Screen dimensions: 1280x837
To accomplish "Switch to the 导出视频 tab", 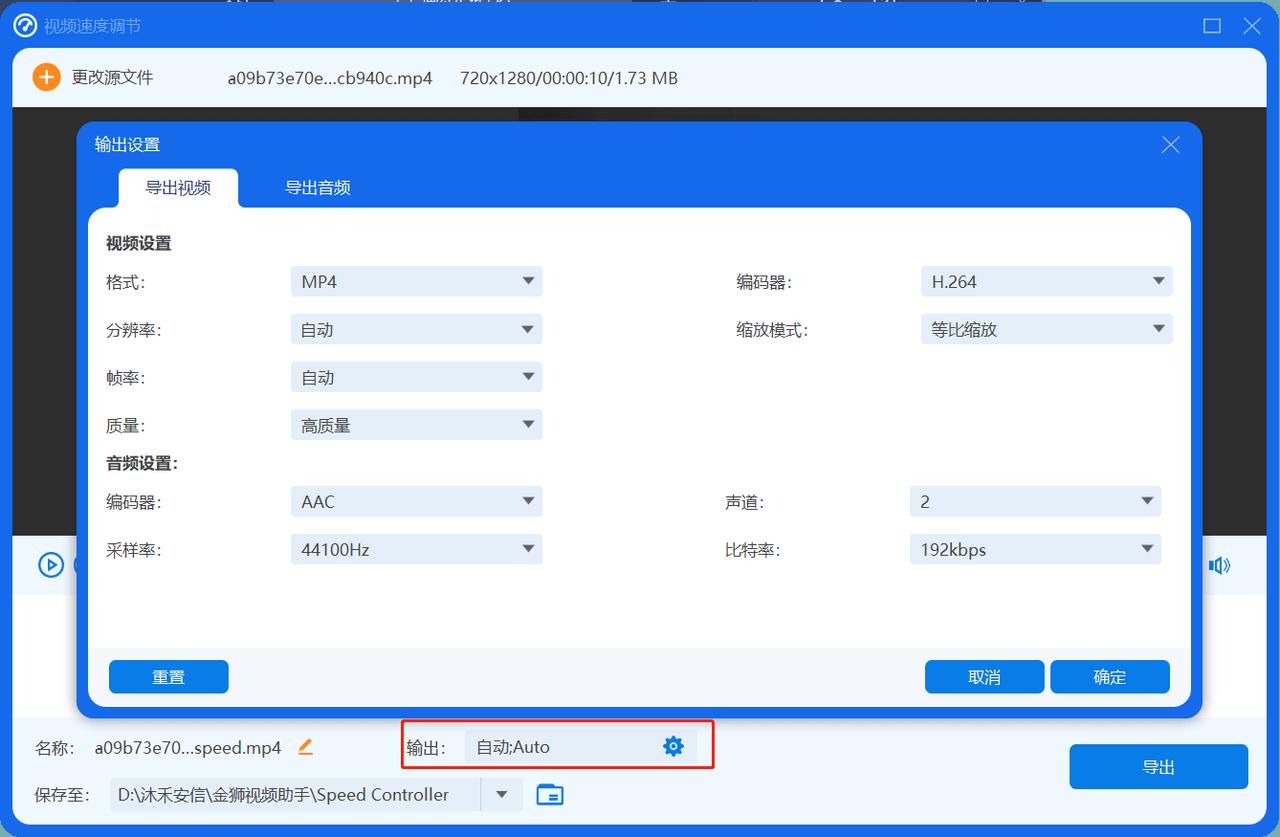I will 179,187.
